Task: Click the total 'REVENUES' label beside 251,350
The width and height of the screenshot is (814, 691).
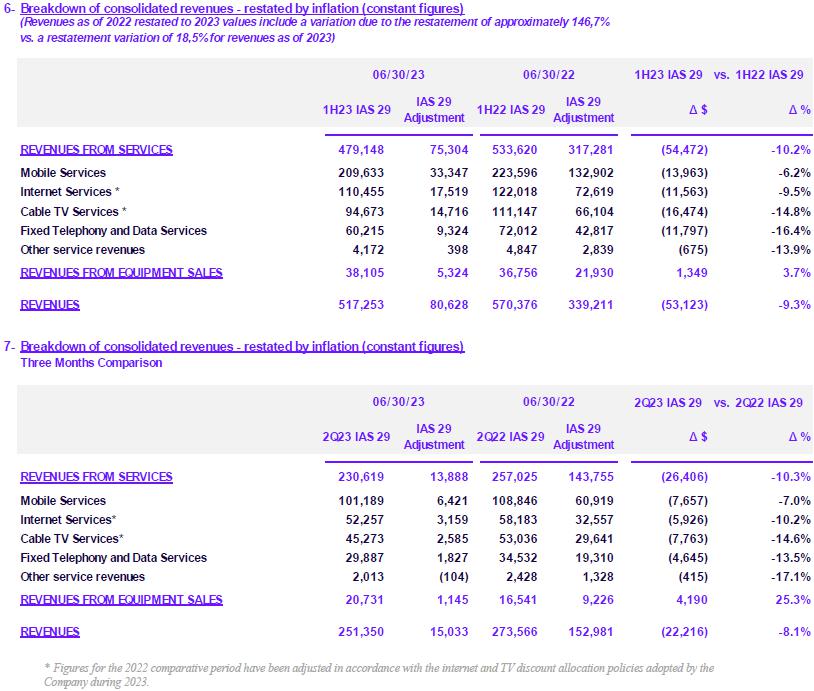Action: click(50, 632)
